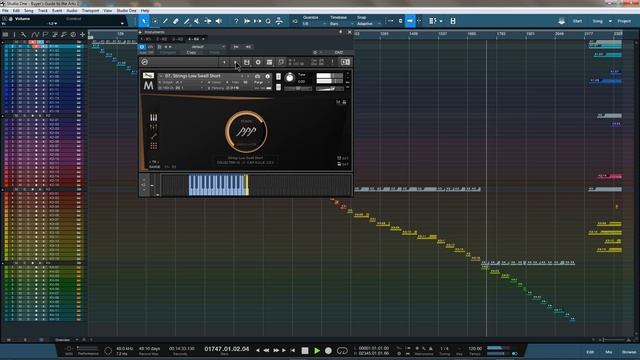Toggle instrument plugin power button
Image resolution: width=640 pixels, height=360 pixels.
142,47
